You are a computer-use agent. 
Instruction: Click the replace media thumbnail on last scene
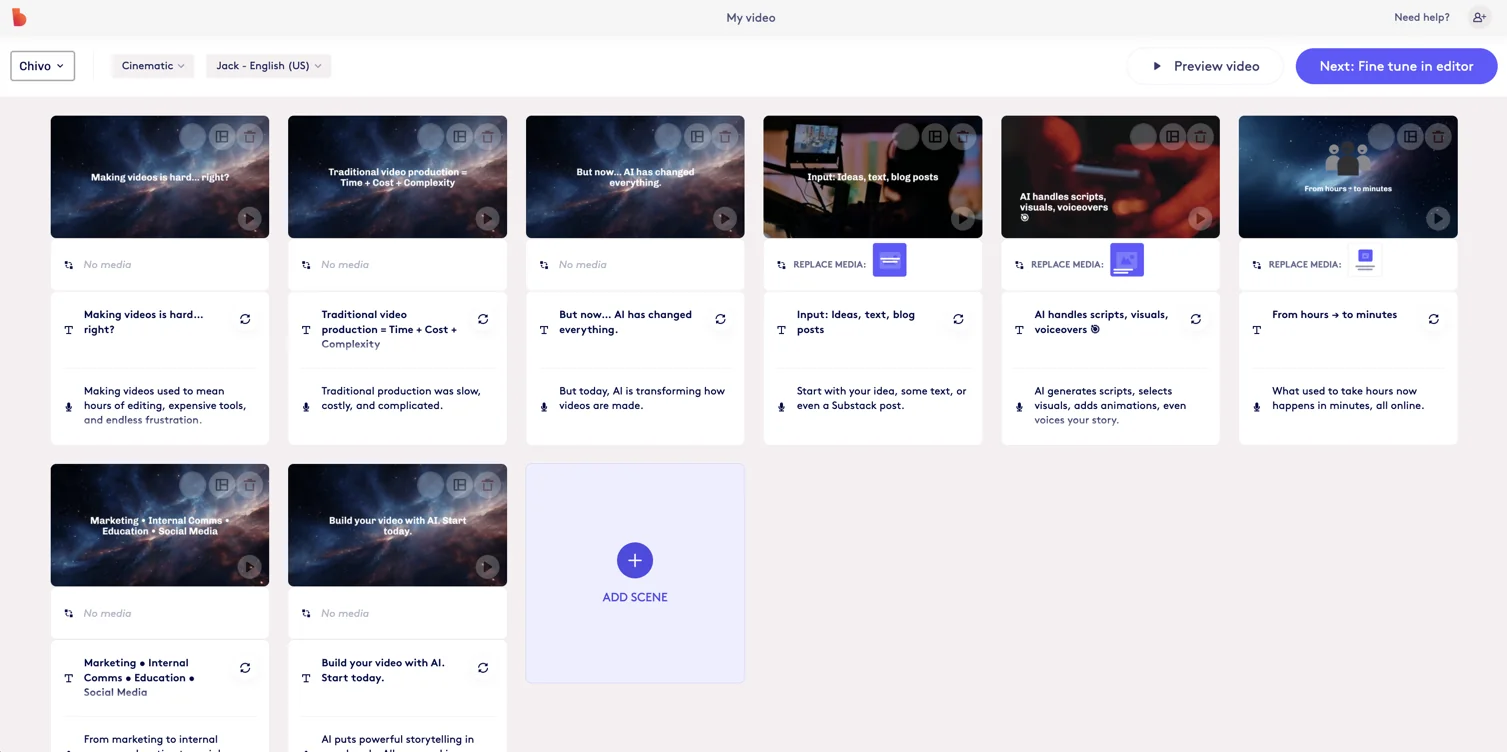tap(1365, 258)
